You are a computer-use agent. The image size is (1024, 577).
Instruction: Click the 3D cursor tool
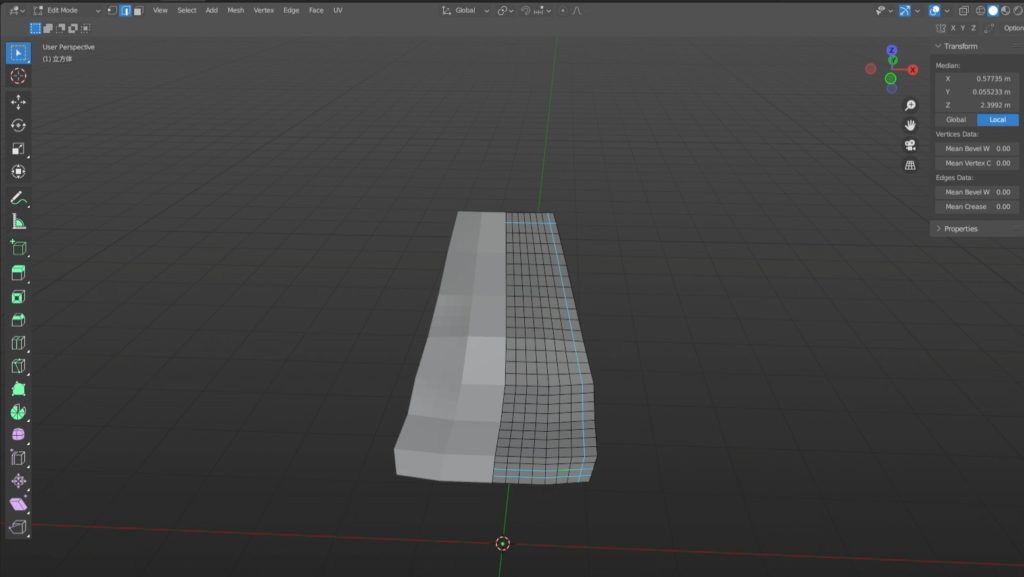18,76
